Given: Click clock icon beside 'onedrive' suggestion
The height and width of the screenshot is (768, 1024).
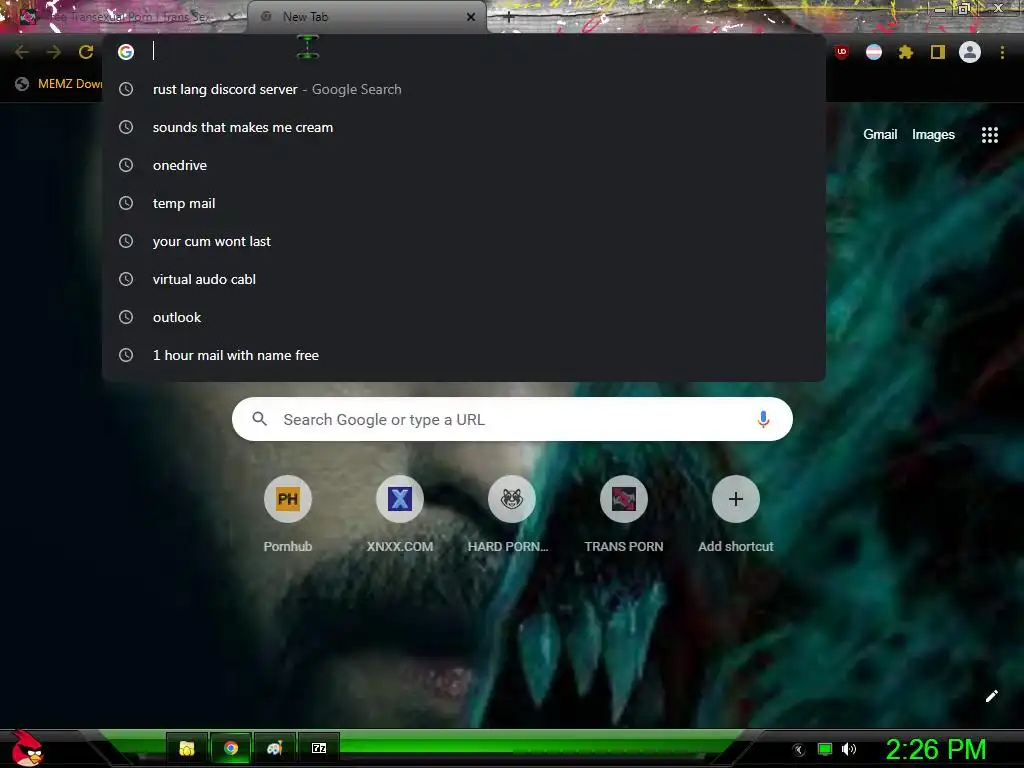Looking at the screenshot, I should pyautogui.click(x=126, y=165).
